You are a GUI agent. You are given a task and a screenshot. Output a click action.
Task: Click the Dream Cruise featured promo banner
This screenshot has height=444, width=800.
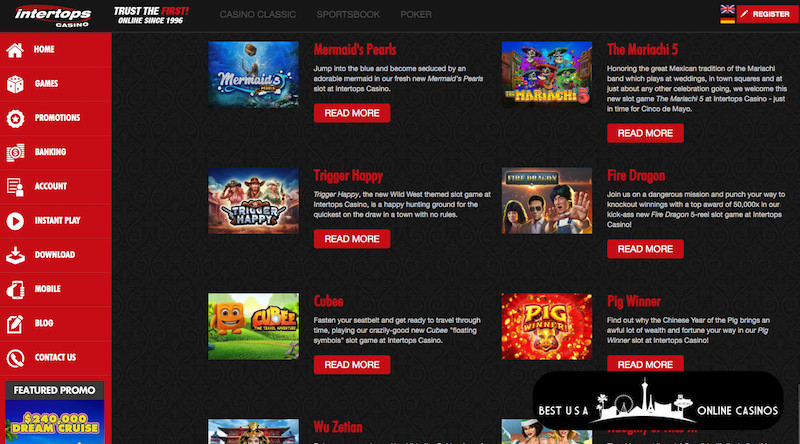coord(55,422)
